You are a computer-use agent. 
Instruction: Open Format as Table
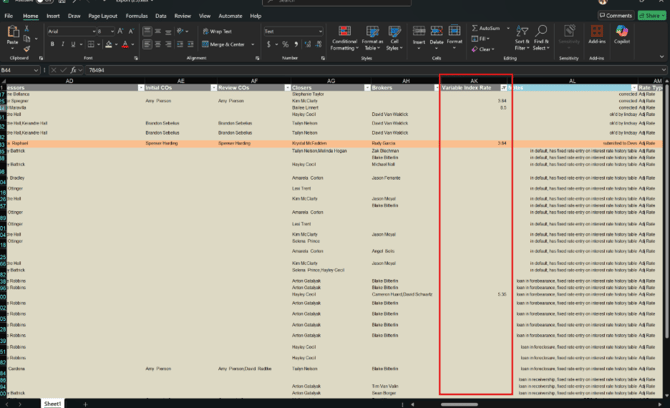tap(372, 38)
